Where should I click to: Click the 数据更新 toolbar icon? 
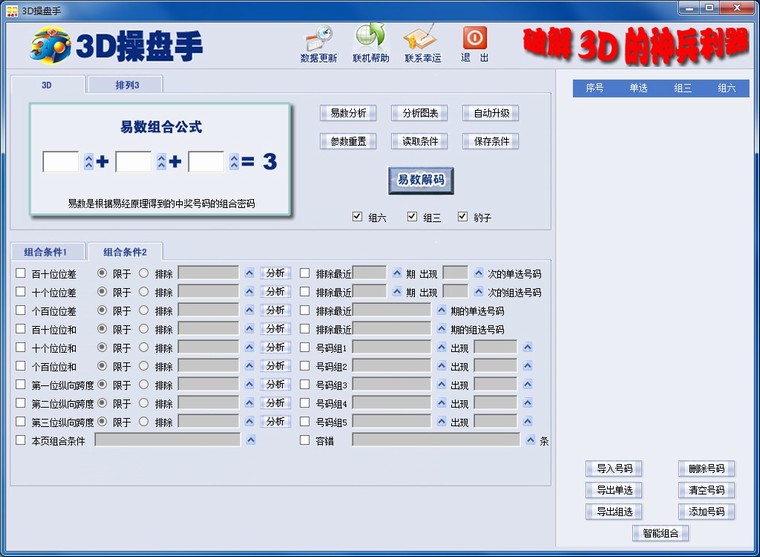tap(318, 38)
